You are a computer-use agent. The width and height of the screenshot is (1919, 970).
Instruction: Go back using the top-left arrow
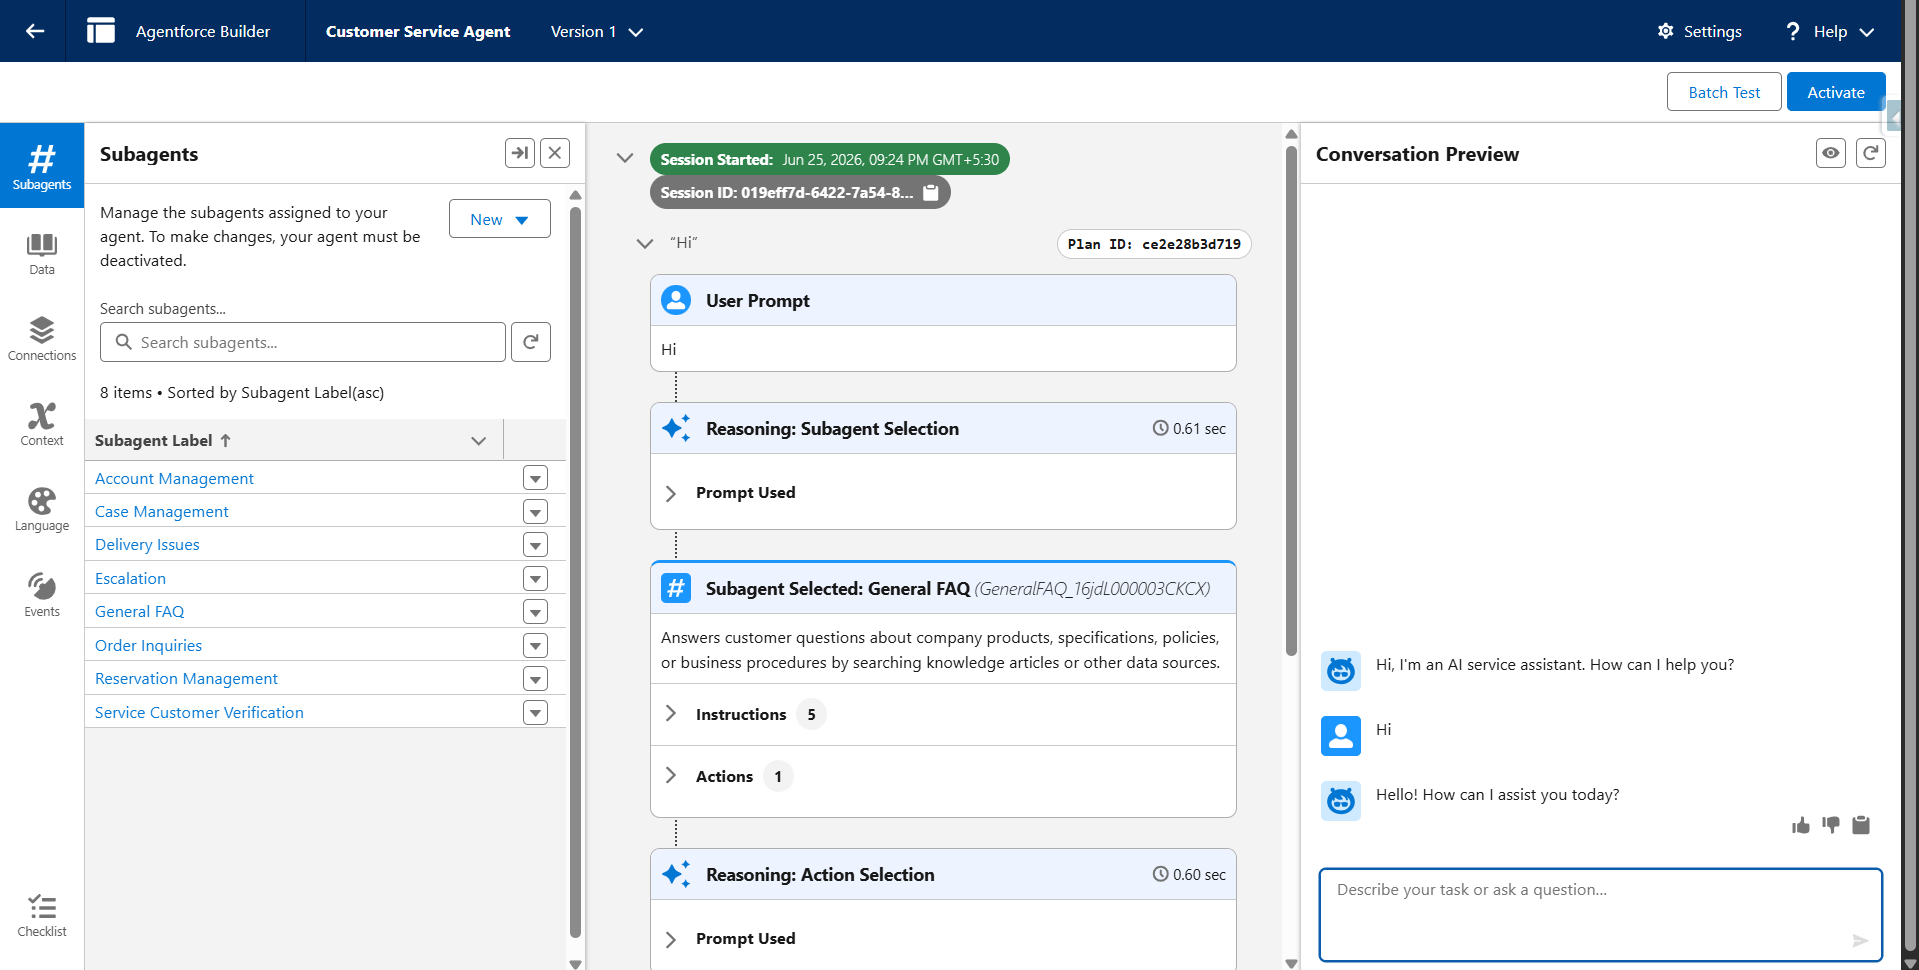point(35,31)
